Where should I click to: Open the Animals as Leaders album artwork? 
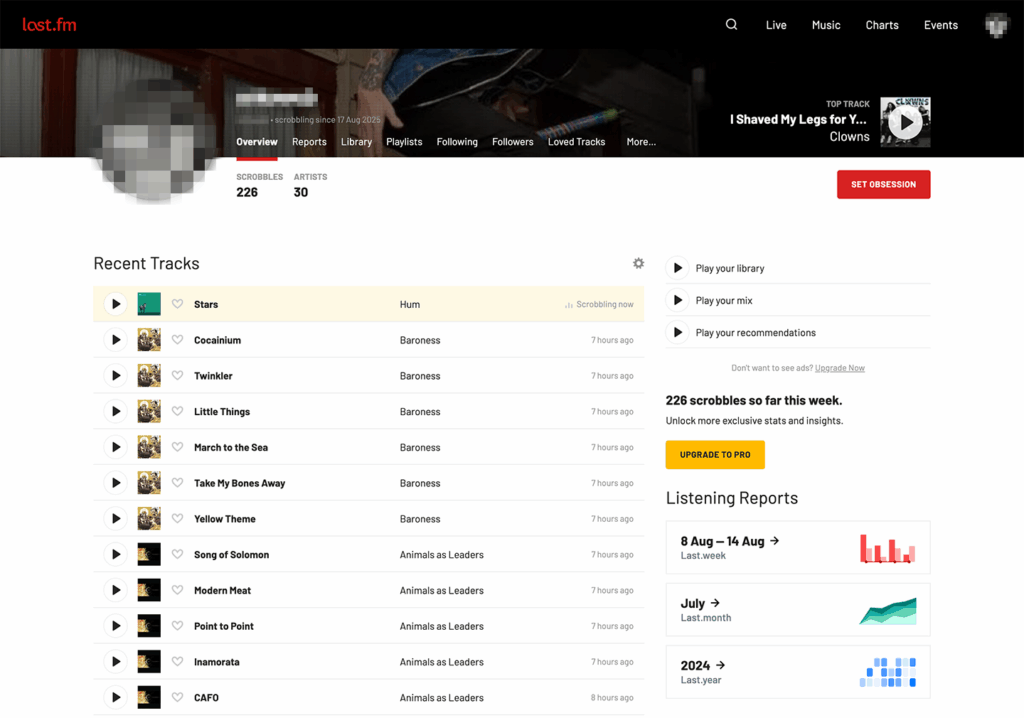(x=149, y=554)
